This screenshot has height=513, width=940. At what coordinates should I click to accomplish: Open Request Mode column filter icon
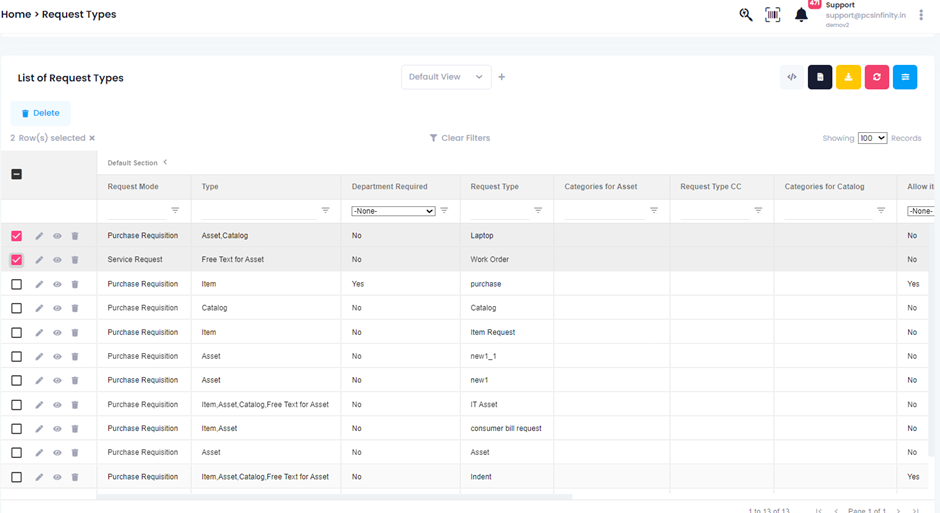(175, 210)
